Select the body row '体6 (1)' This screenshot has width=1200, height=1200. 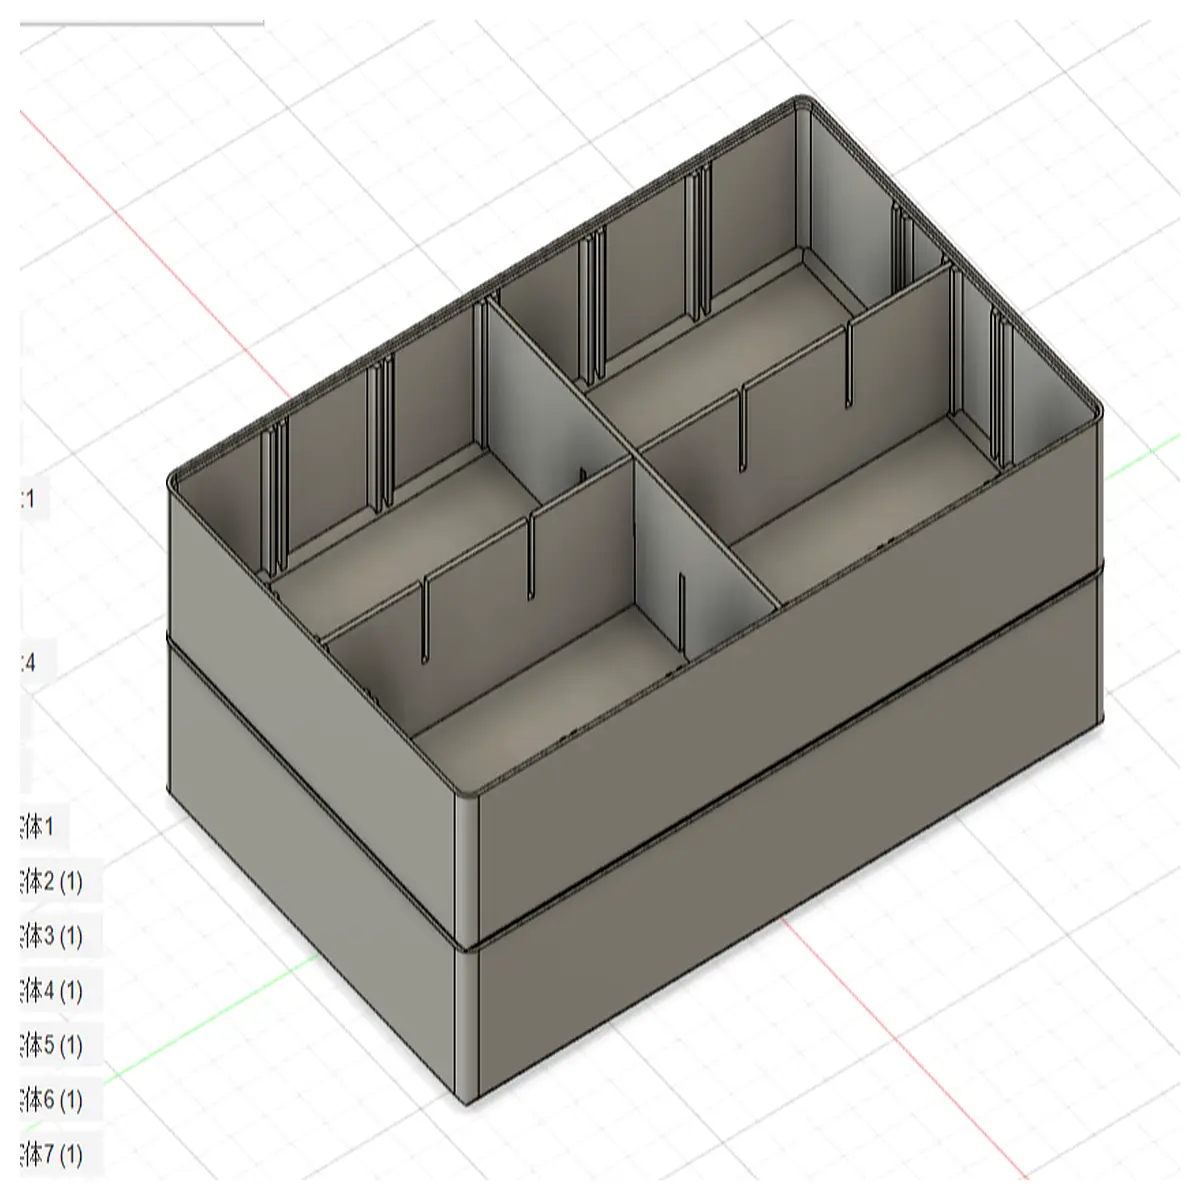tap(61, 1100)
